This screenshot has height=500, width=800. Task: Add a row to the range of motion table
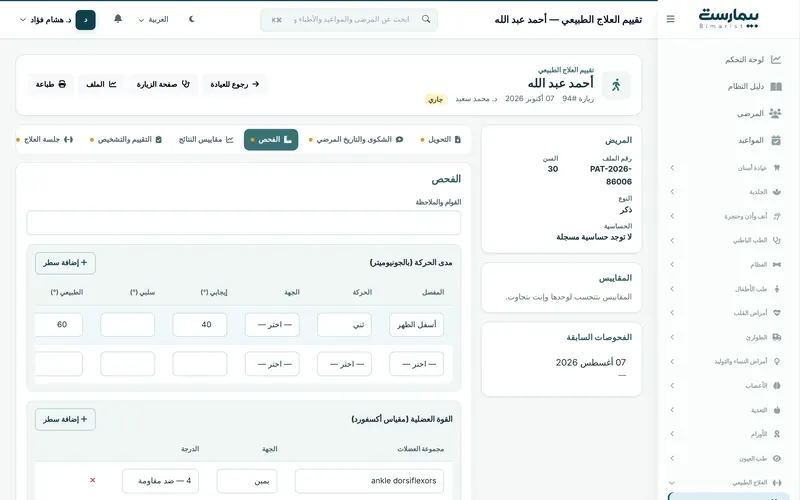pos(65,263)
